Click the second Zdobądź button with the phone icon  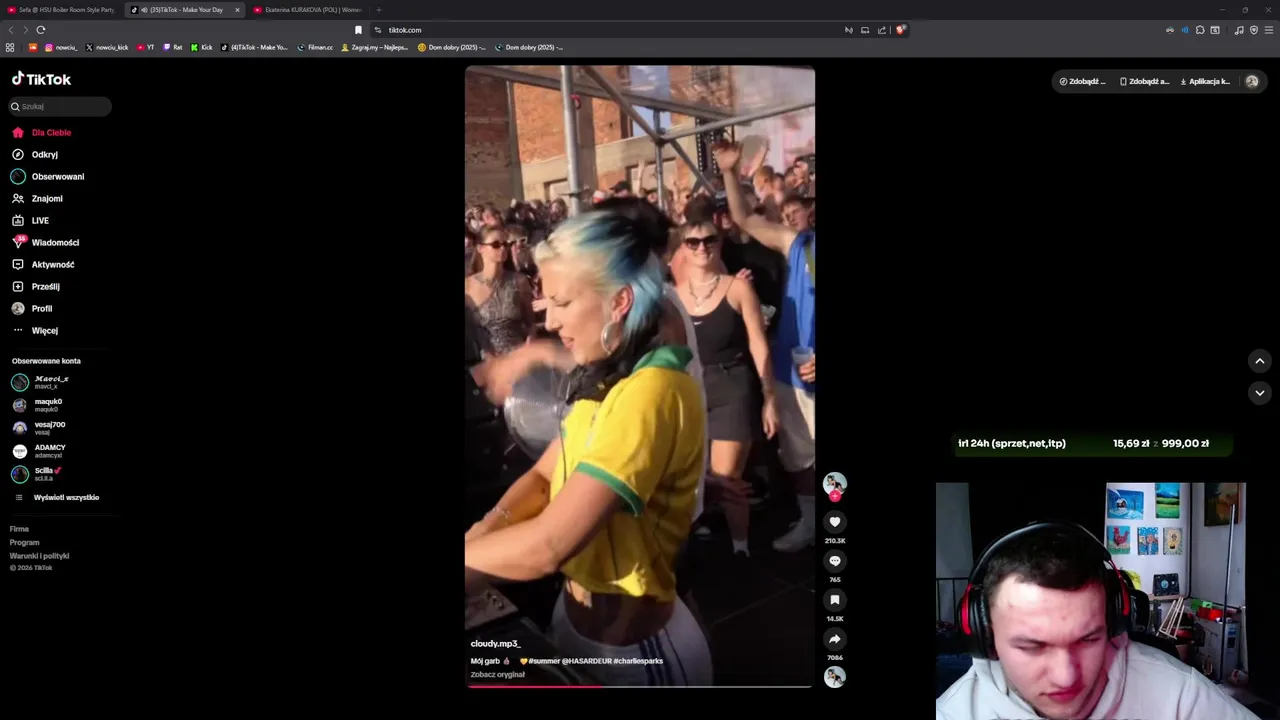(1144, 81)
